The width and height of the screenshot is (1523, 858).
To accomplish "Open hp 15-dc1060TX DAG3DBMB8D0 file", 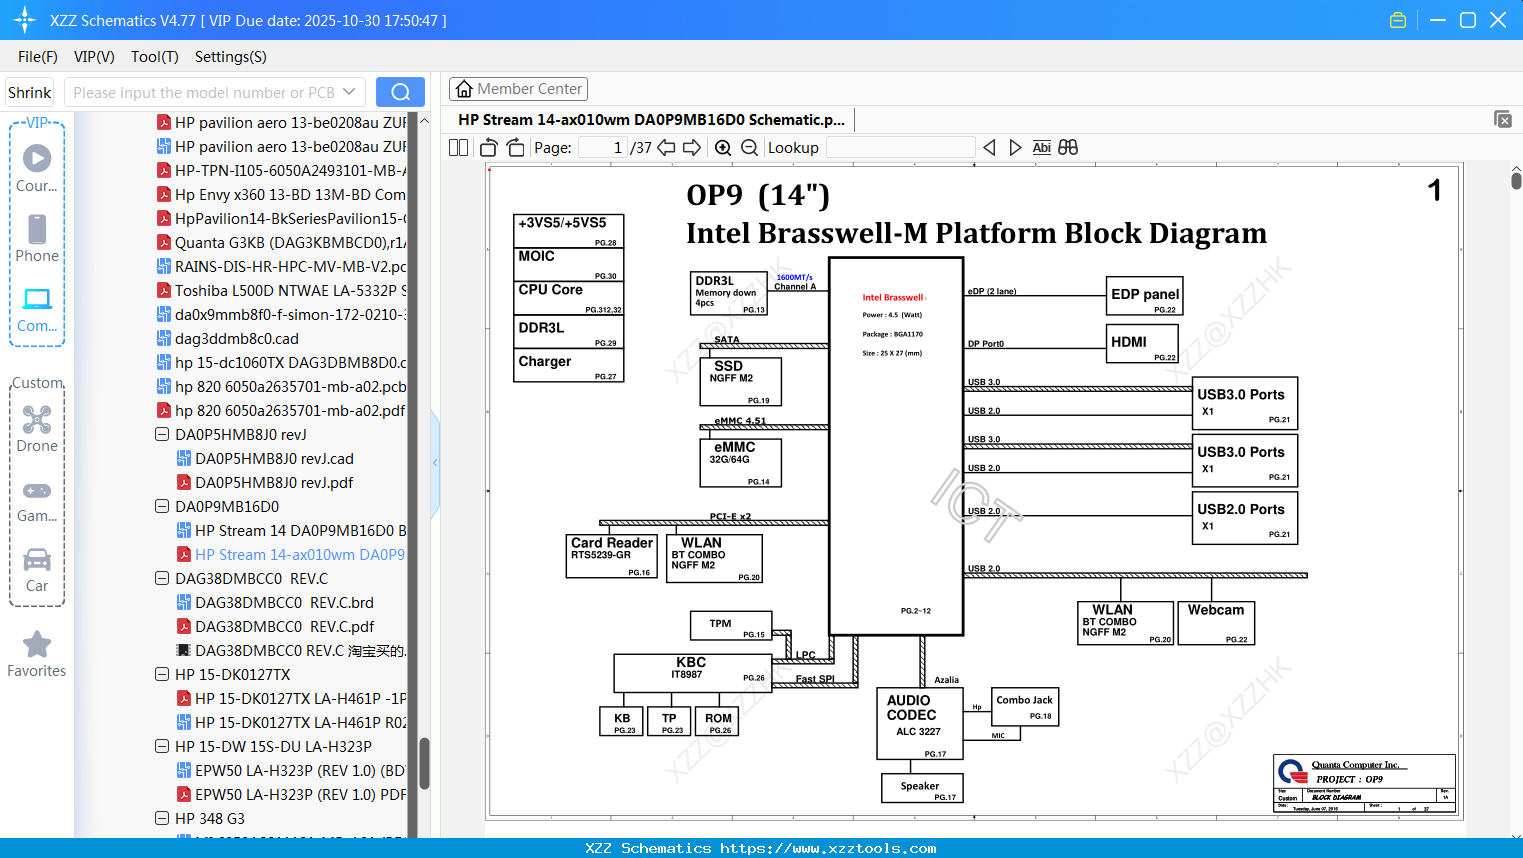I will coord(282,362).
